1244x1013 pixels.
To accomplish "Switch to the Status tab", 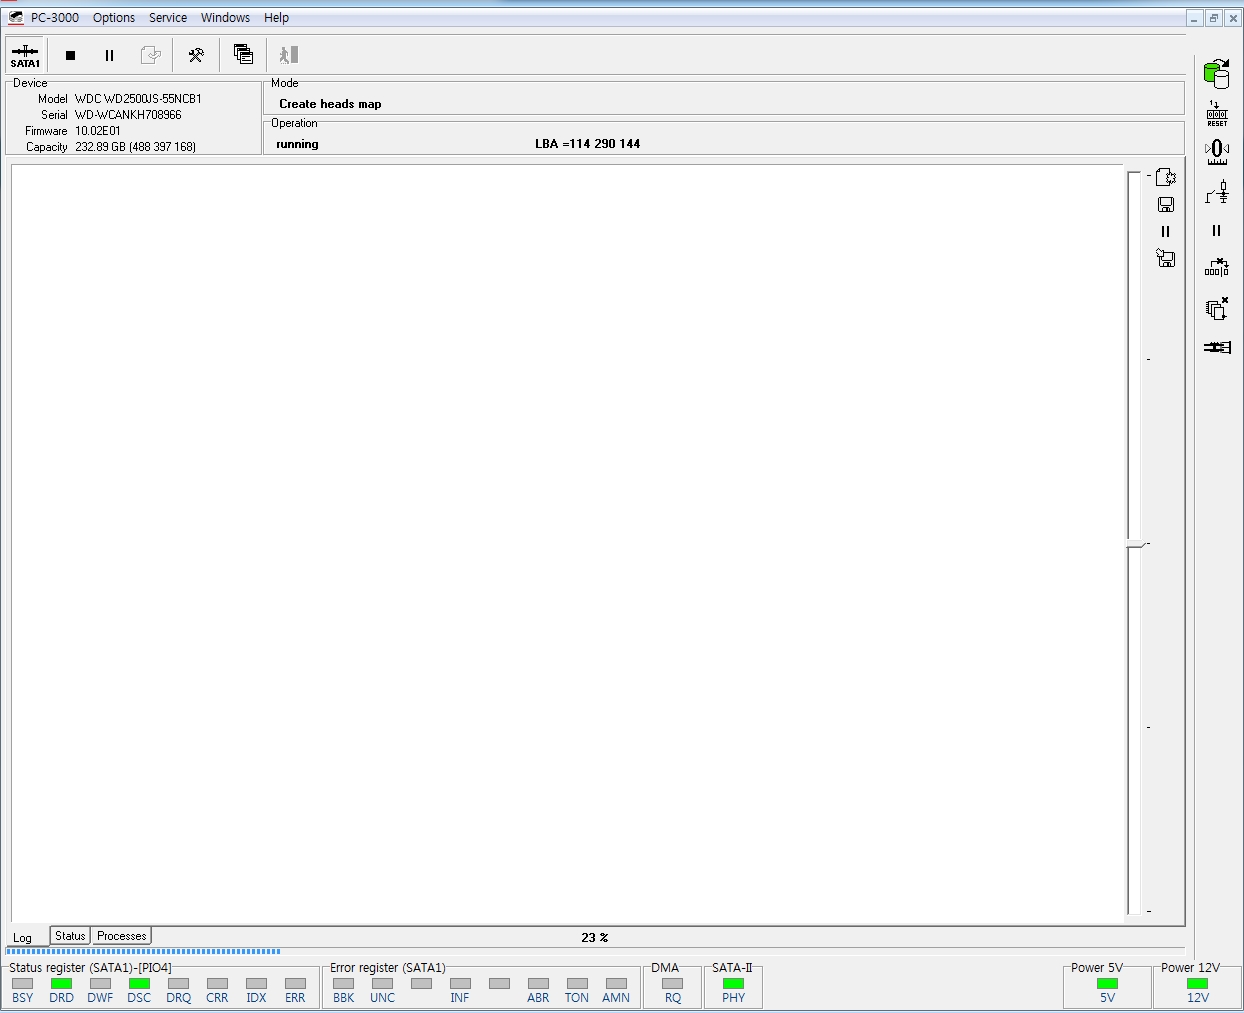I will [70, 936].
